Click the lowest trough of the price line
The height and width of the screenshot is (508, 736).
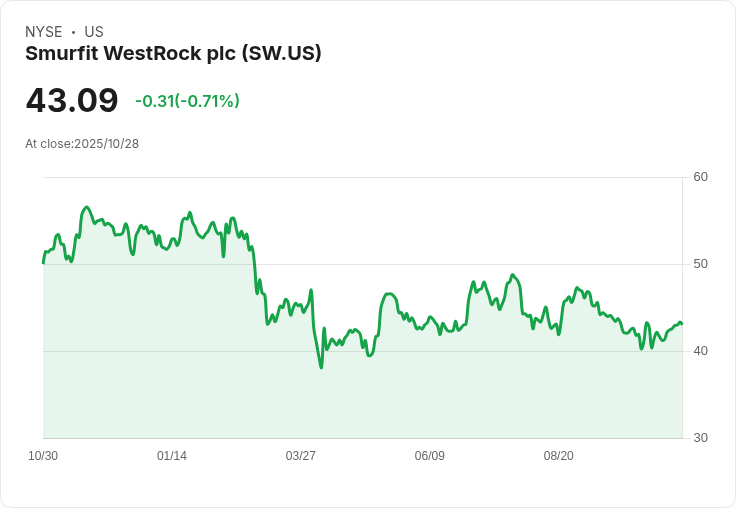[x=321, y=368]
